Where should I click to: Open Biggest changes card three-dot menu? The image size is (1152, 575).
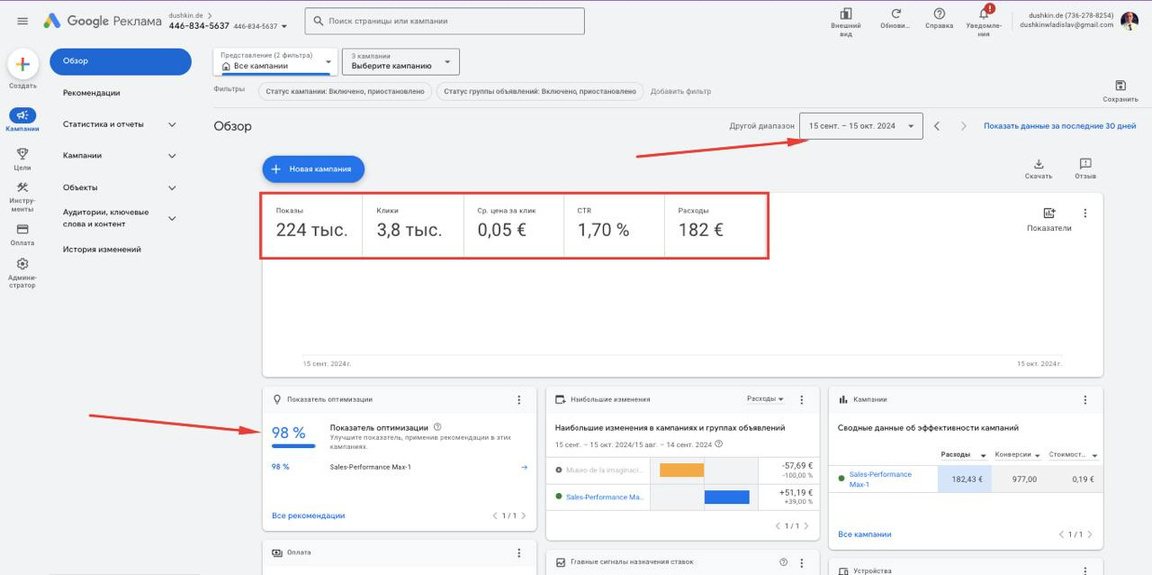[802, 399]
